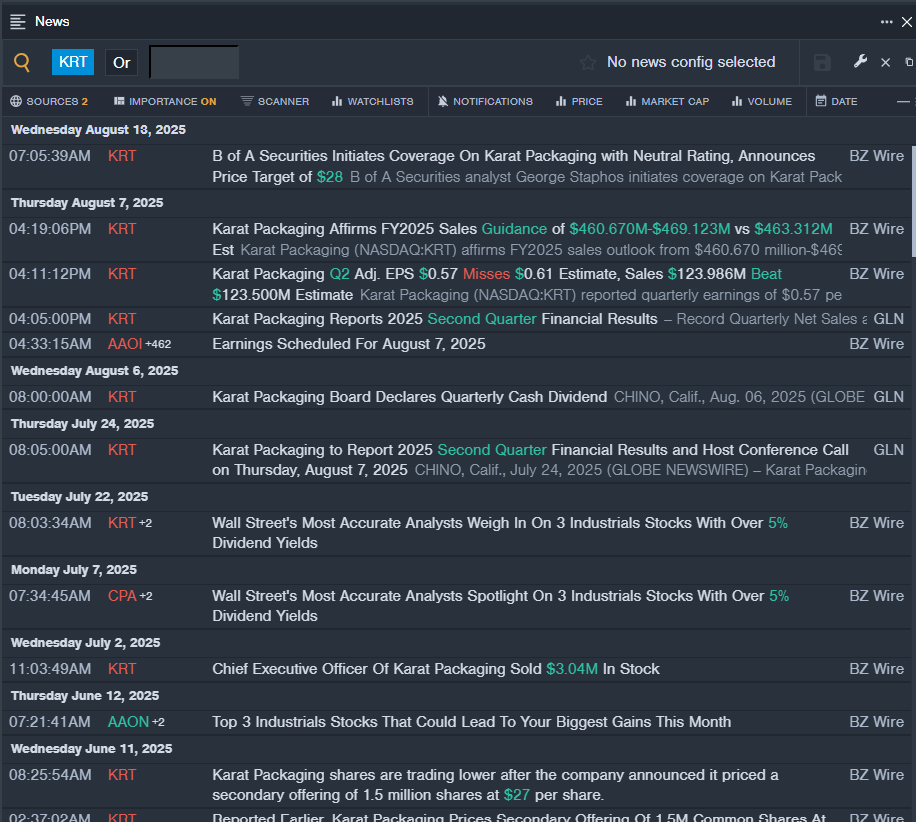916x822 pixels.
Task: Expand the +462 tickers on the AAOI row
Action: tap(158, 344)
